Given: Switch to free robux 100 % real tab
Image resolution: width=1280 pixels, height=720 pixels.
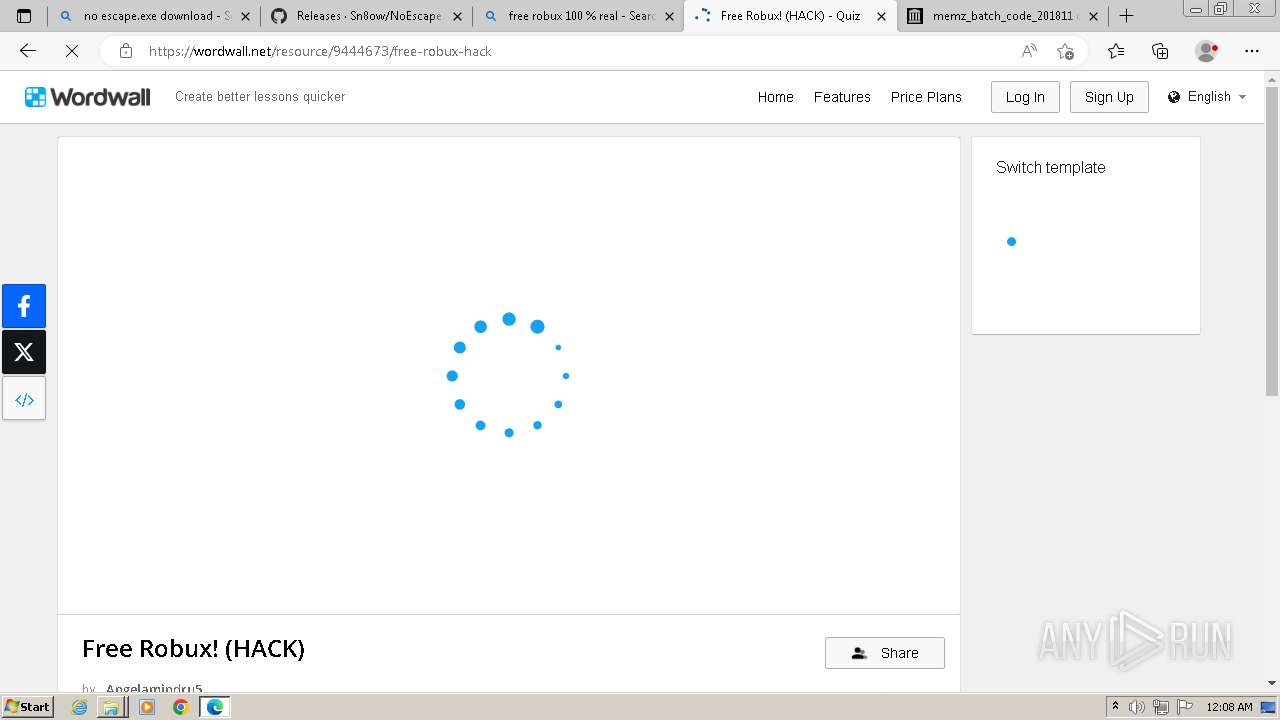Looking at the screenshot, I should tap(578, 16).
